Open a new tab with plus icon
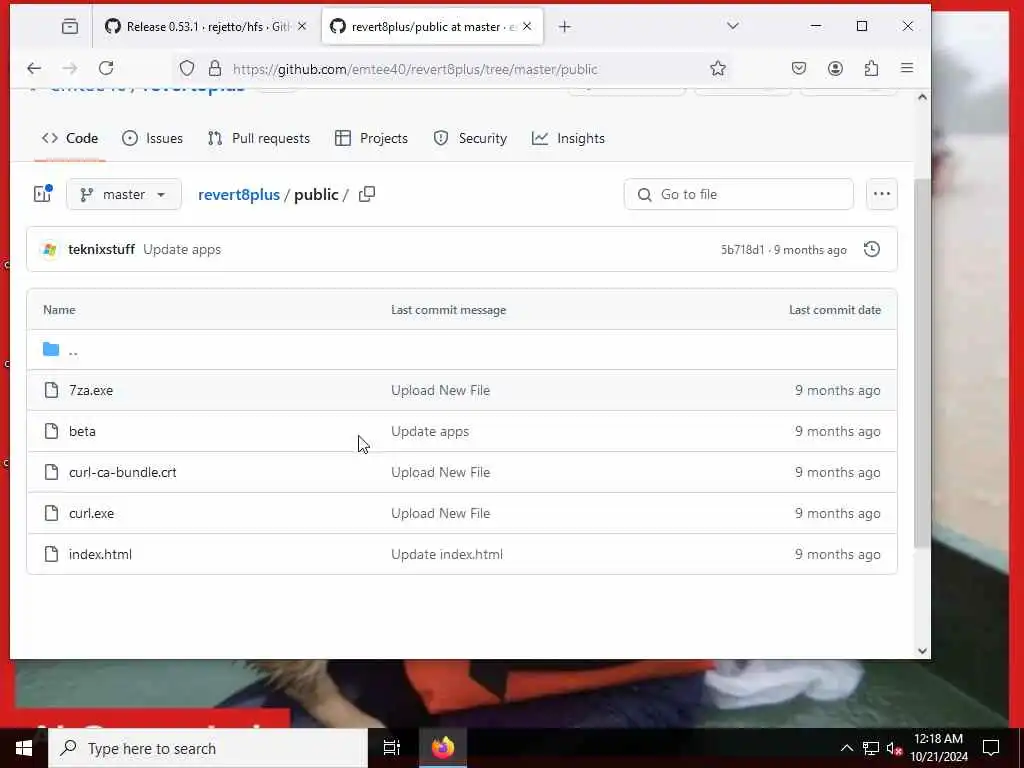Screen dimensions: 1024x768 [x=565, y=27]
